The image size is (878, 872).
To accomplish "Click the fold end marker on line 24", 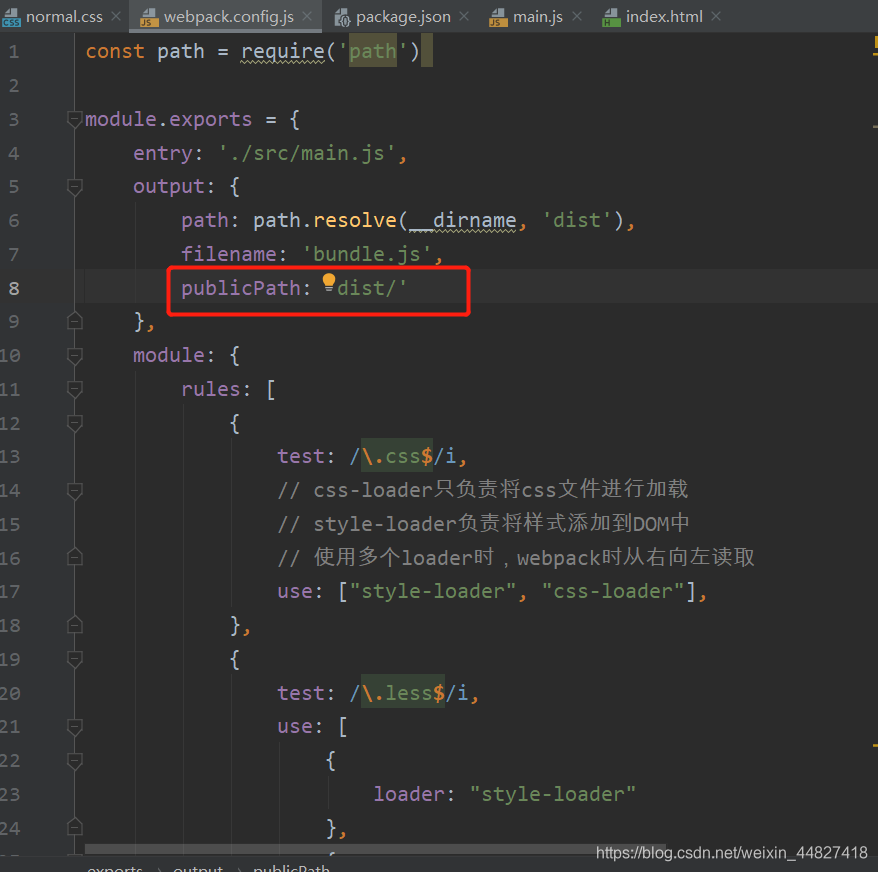I will (74, 827).
